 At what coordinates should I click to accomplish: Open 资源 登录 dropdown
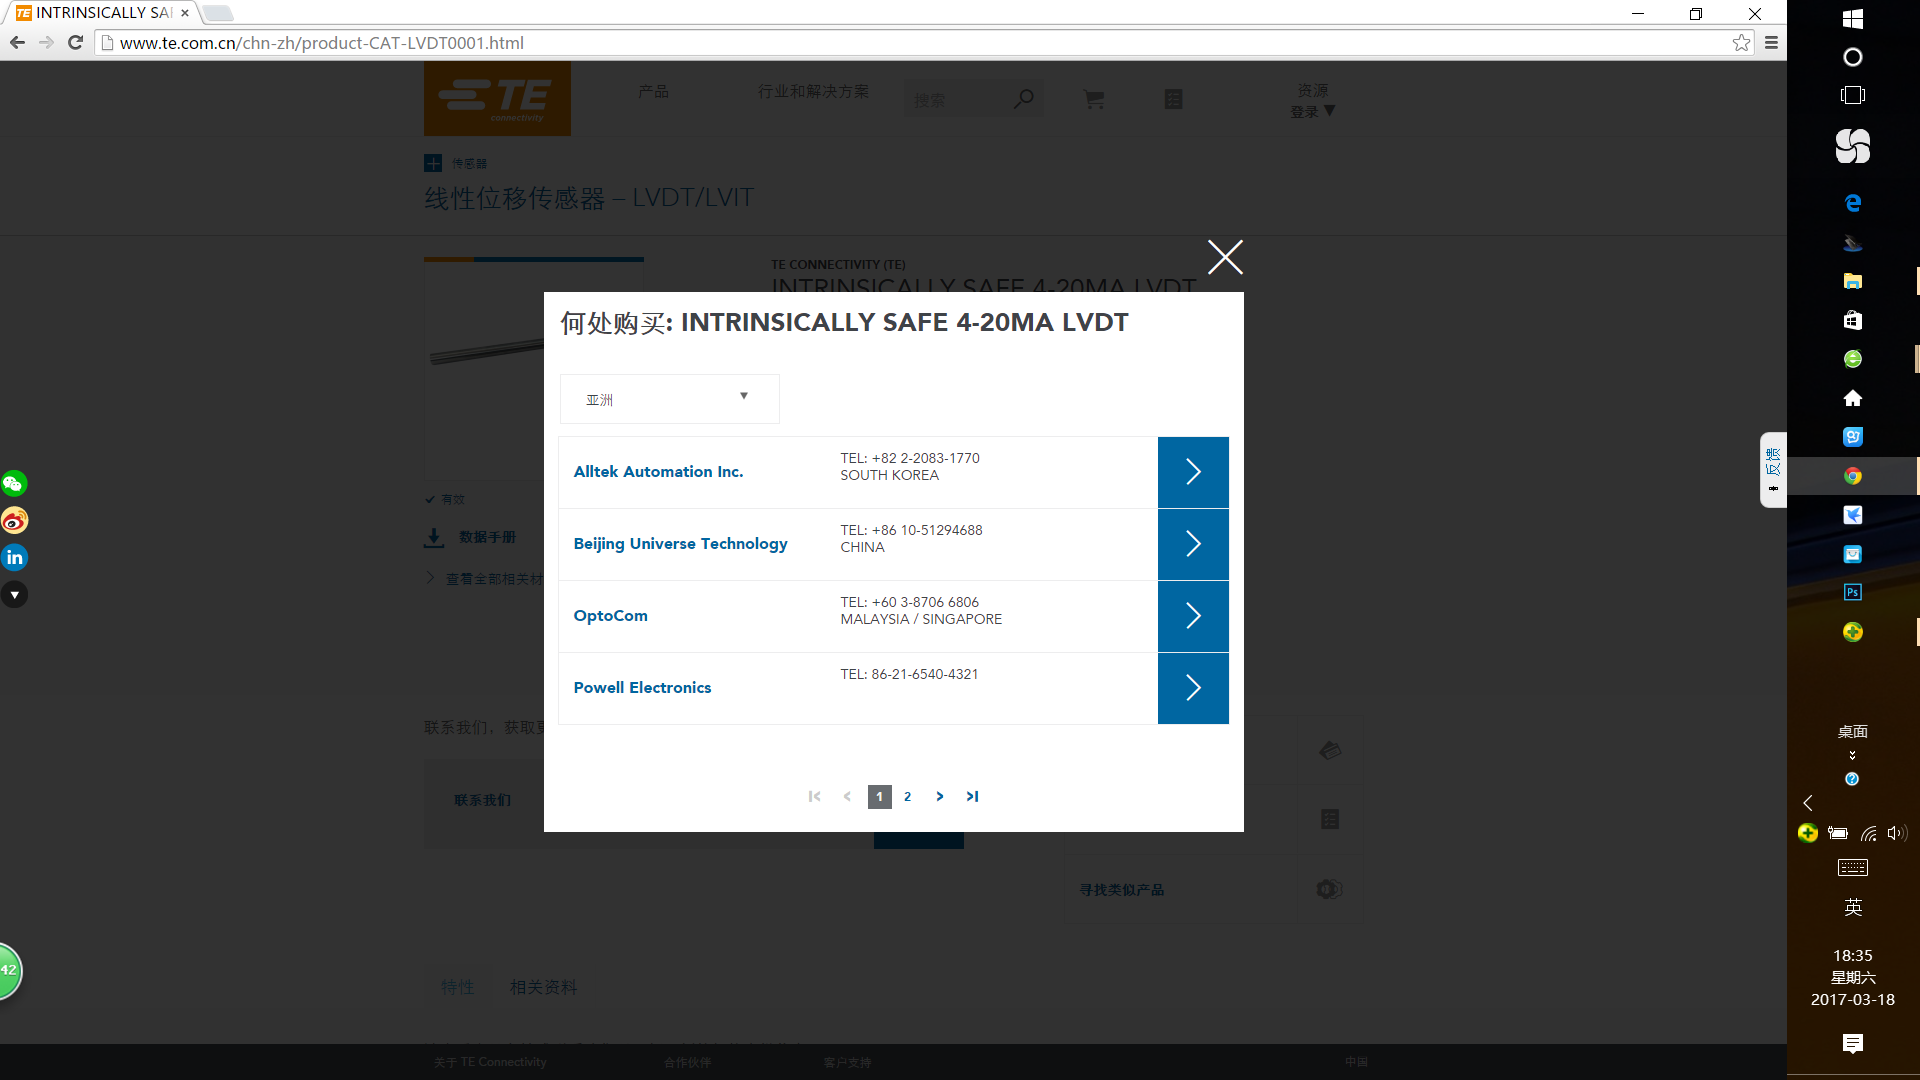(1312, 101)
